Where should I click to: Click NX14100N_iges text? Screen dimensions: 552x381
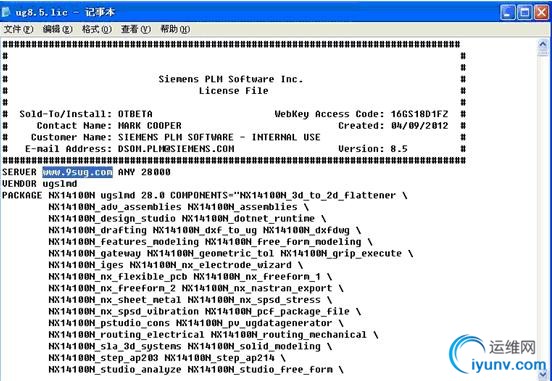86,265
